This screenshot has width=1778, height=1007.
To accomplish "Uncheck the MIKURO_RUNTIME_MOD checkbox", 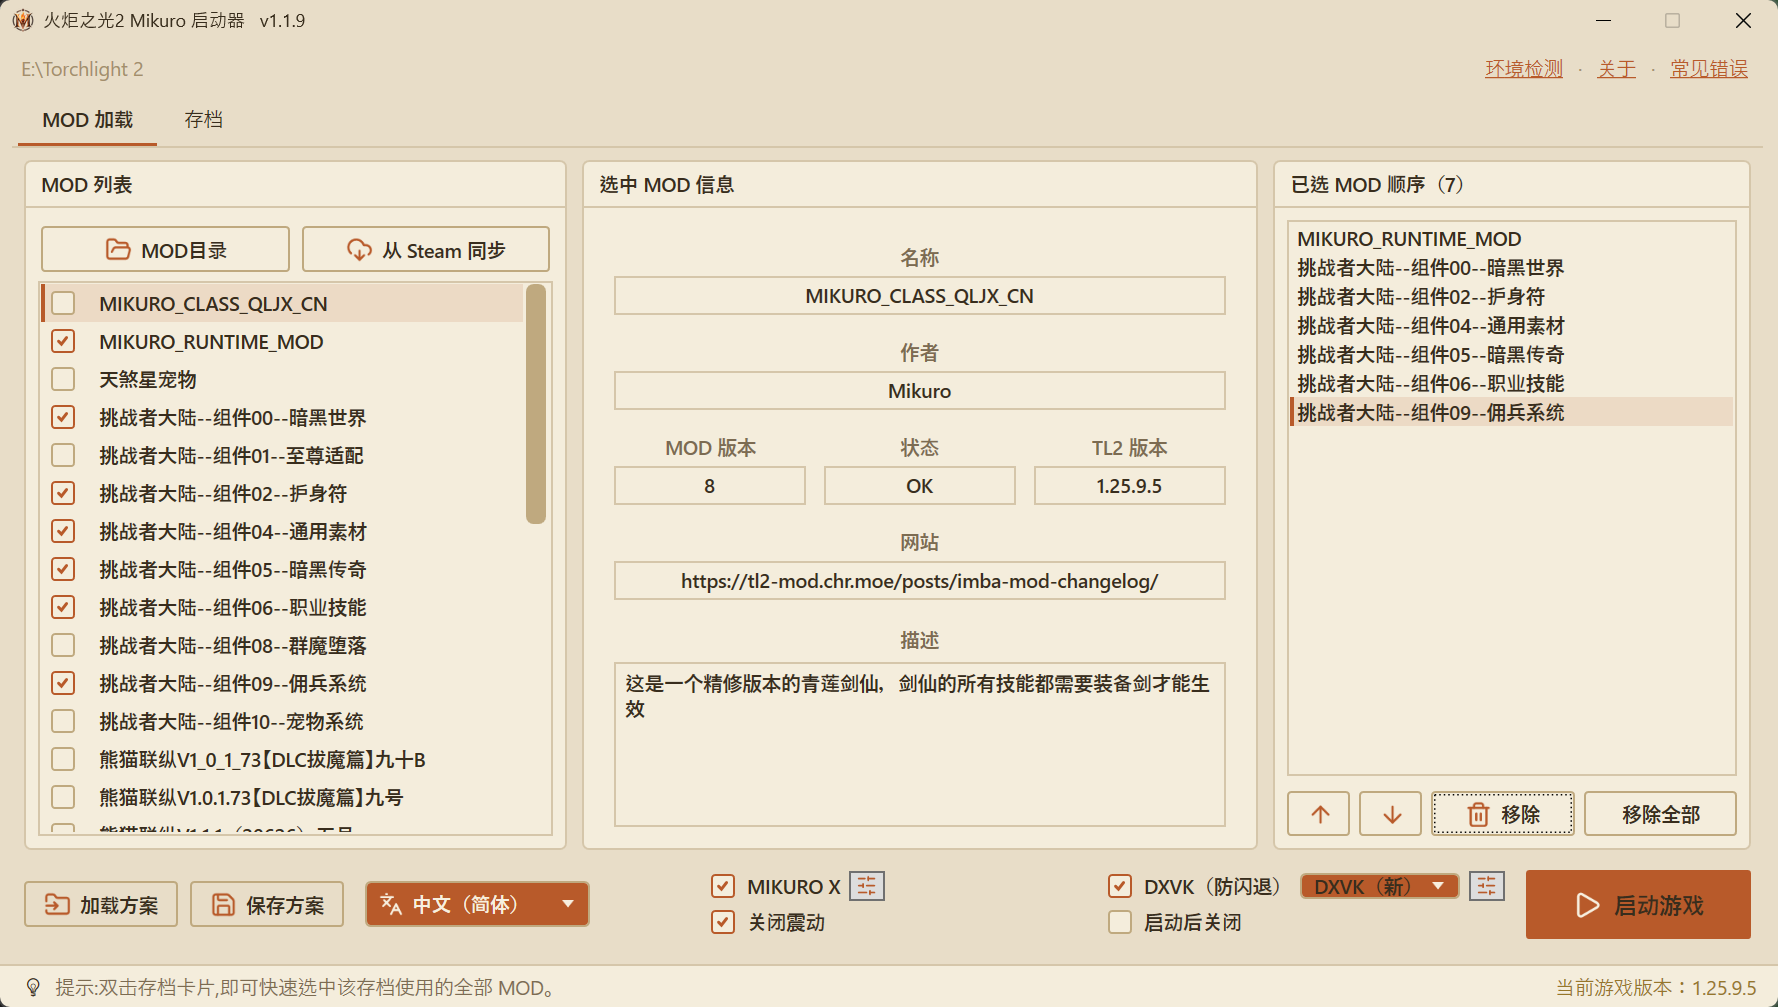I will pyautogui.click(x=63, y=341).
